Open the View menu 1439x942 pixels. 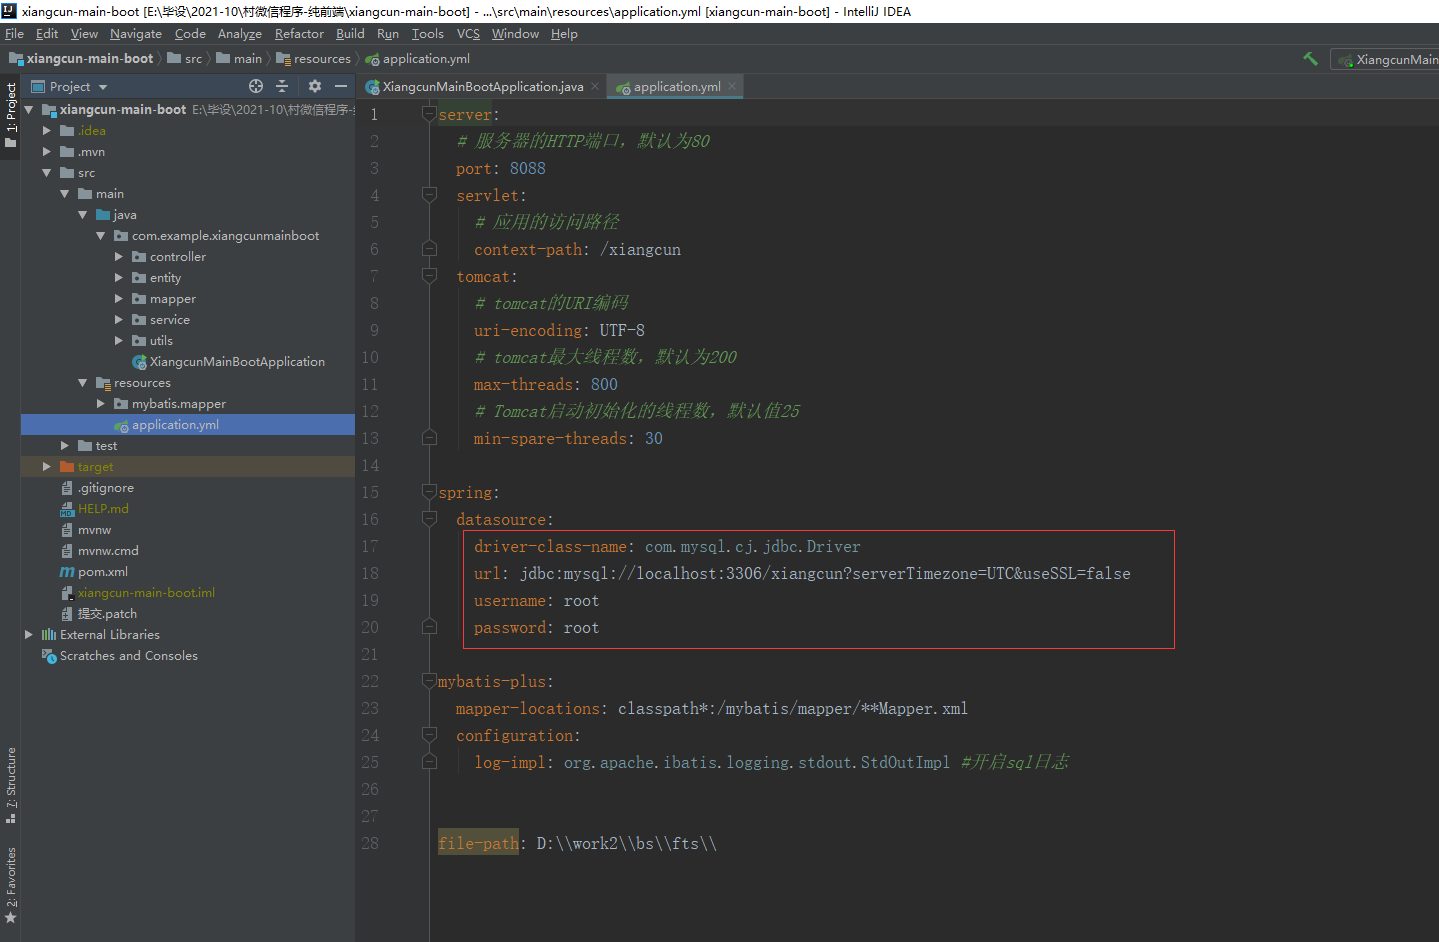point(84,34)
